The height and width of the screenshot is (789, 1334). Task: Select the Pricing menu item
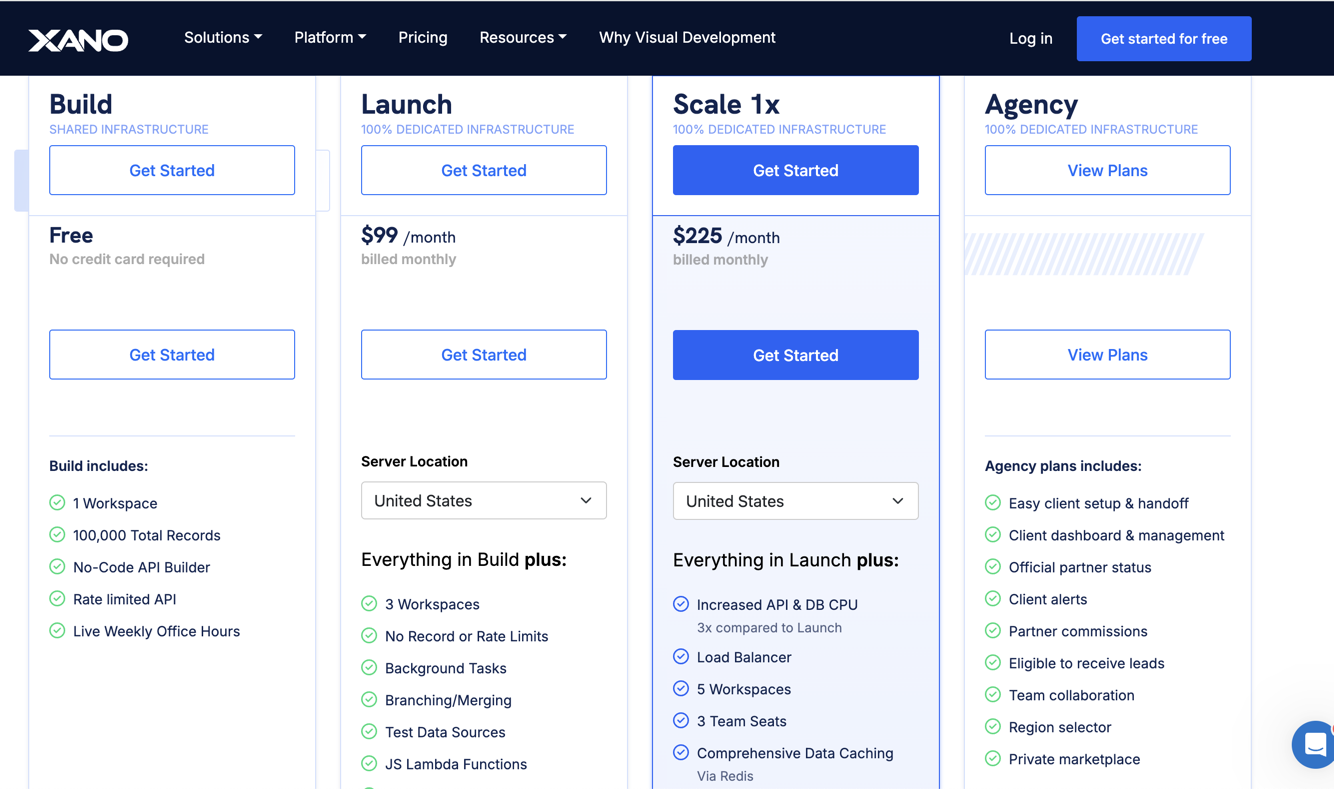click(422, 37)
